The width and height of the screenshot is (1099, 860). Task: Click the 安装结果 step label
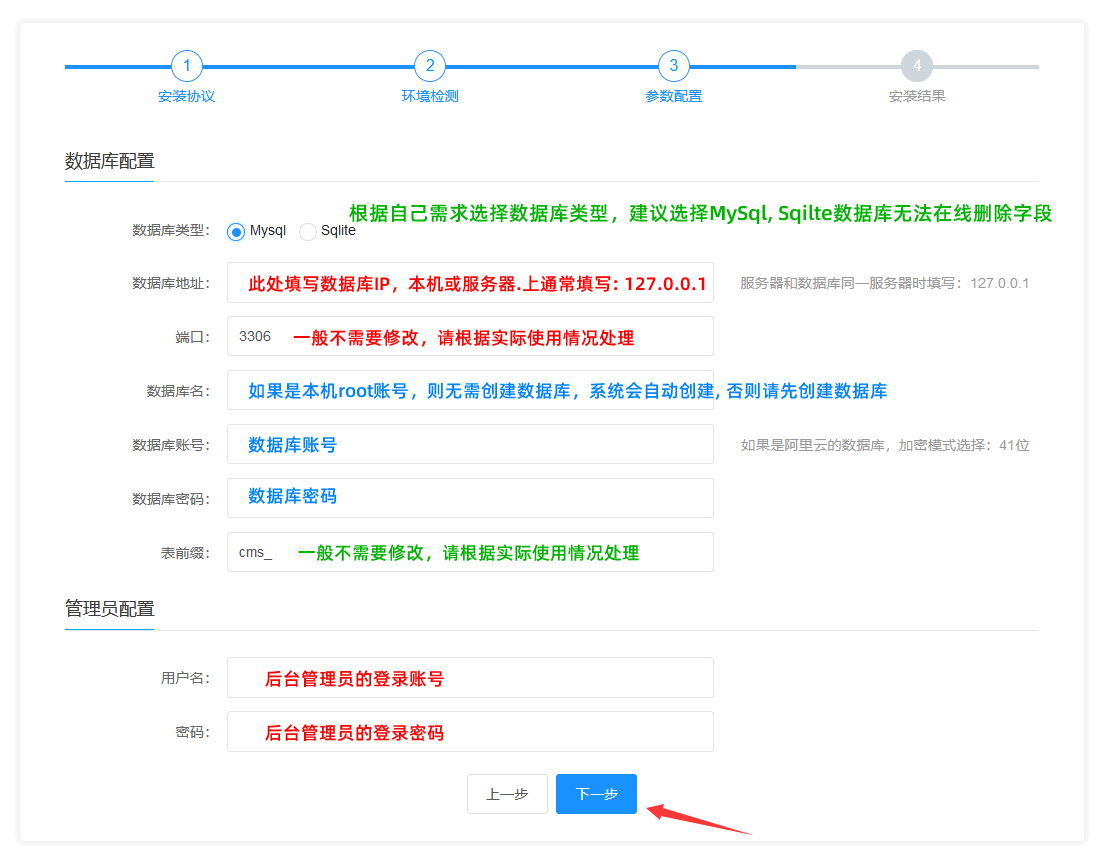[x=917, y=97]
